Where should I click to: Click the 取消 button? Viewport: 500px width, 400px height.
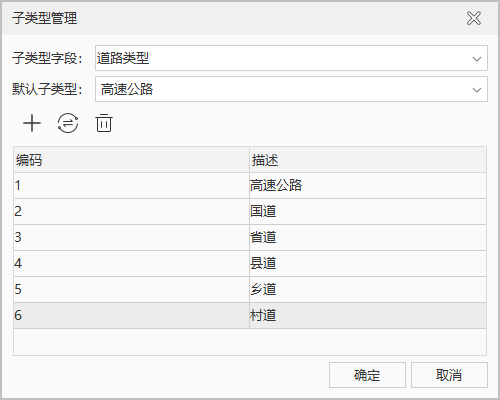click(449, 375)
